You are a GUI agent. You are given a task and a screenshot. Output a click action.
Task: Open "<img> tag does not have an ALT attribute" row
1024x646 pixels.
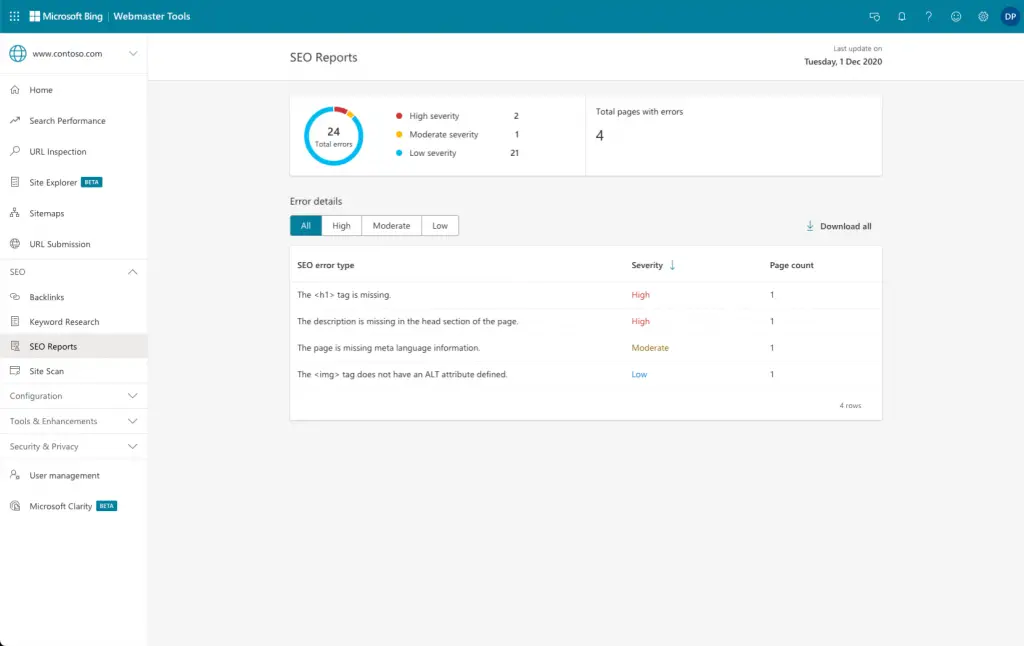[586, 374]
